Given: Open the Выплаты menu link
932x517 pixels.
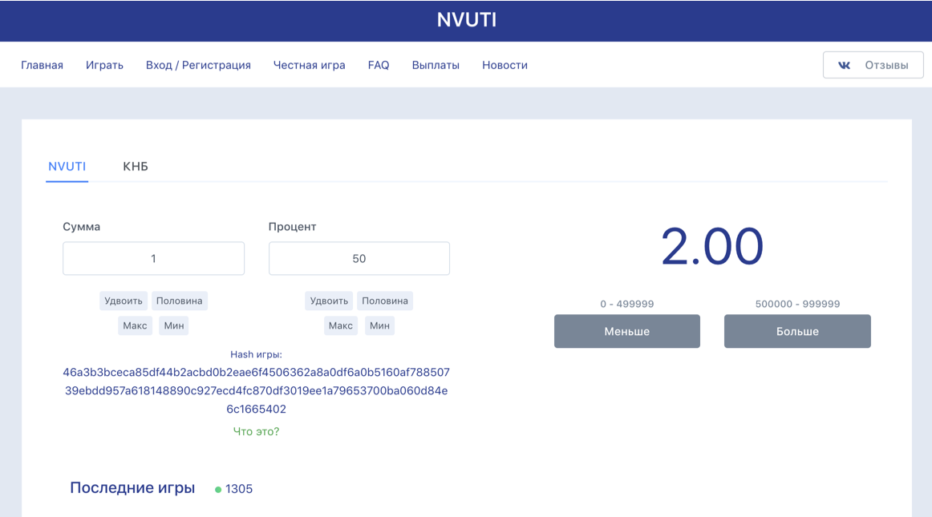Looking at the screenshot, I should pos(436,65).
